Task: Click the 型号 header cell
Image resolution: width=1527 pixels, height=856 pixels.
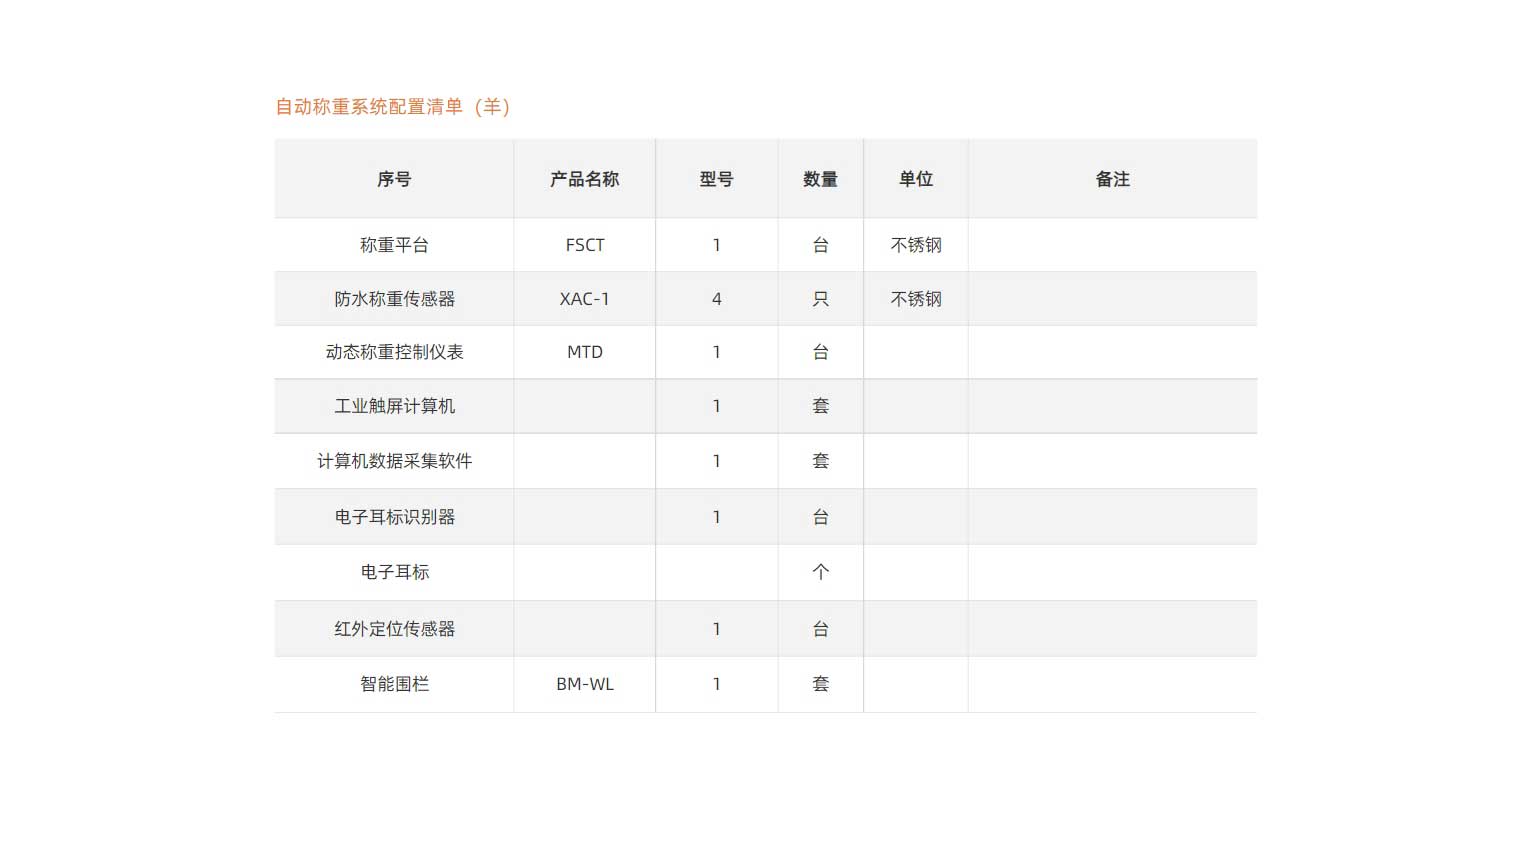Action: (716, 179)
